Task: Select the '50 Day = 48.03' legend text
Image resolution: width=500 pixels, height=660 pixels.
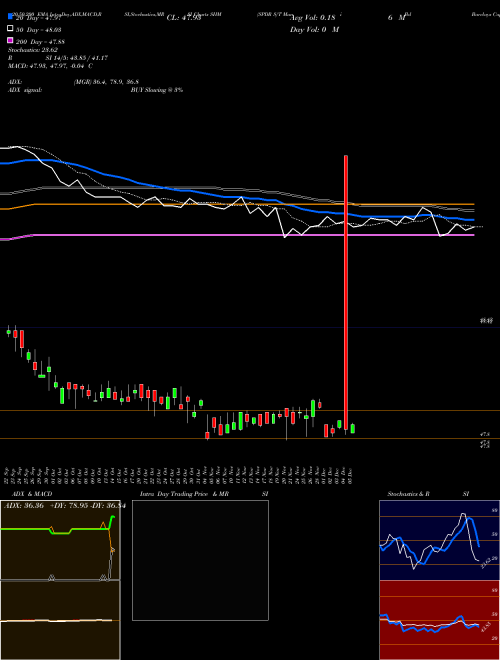Action: point(38,30)
